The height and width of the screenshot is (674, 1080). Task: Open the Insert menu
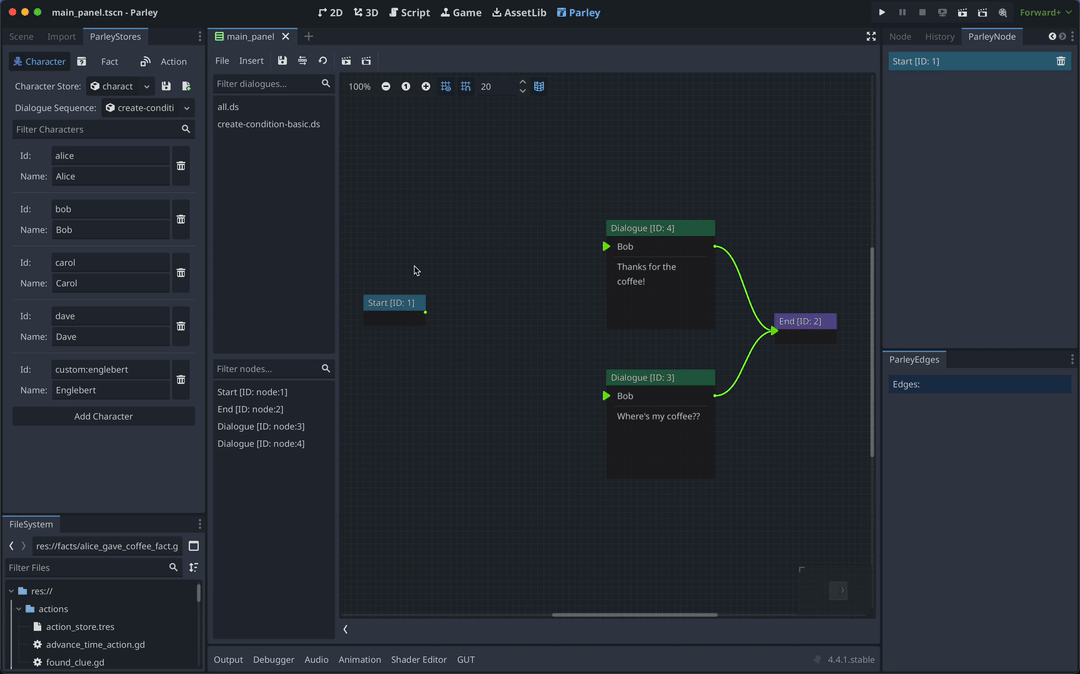[251, 60]
